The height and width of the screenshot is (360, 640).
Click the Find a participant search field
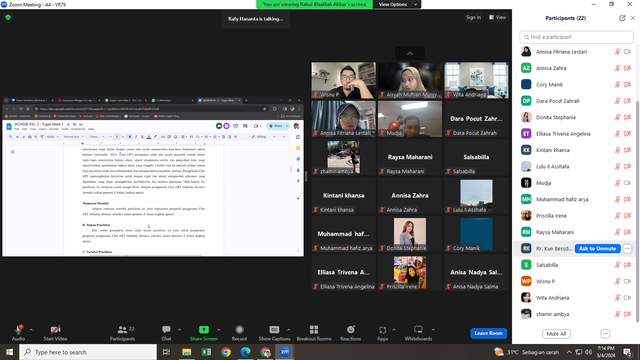click(576, 37)
